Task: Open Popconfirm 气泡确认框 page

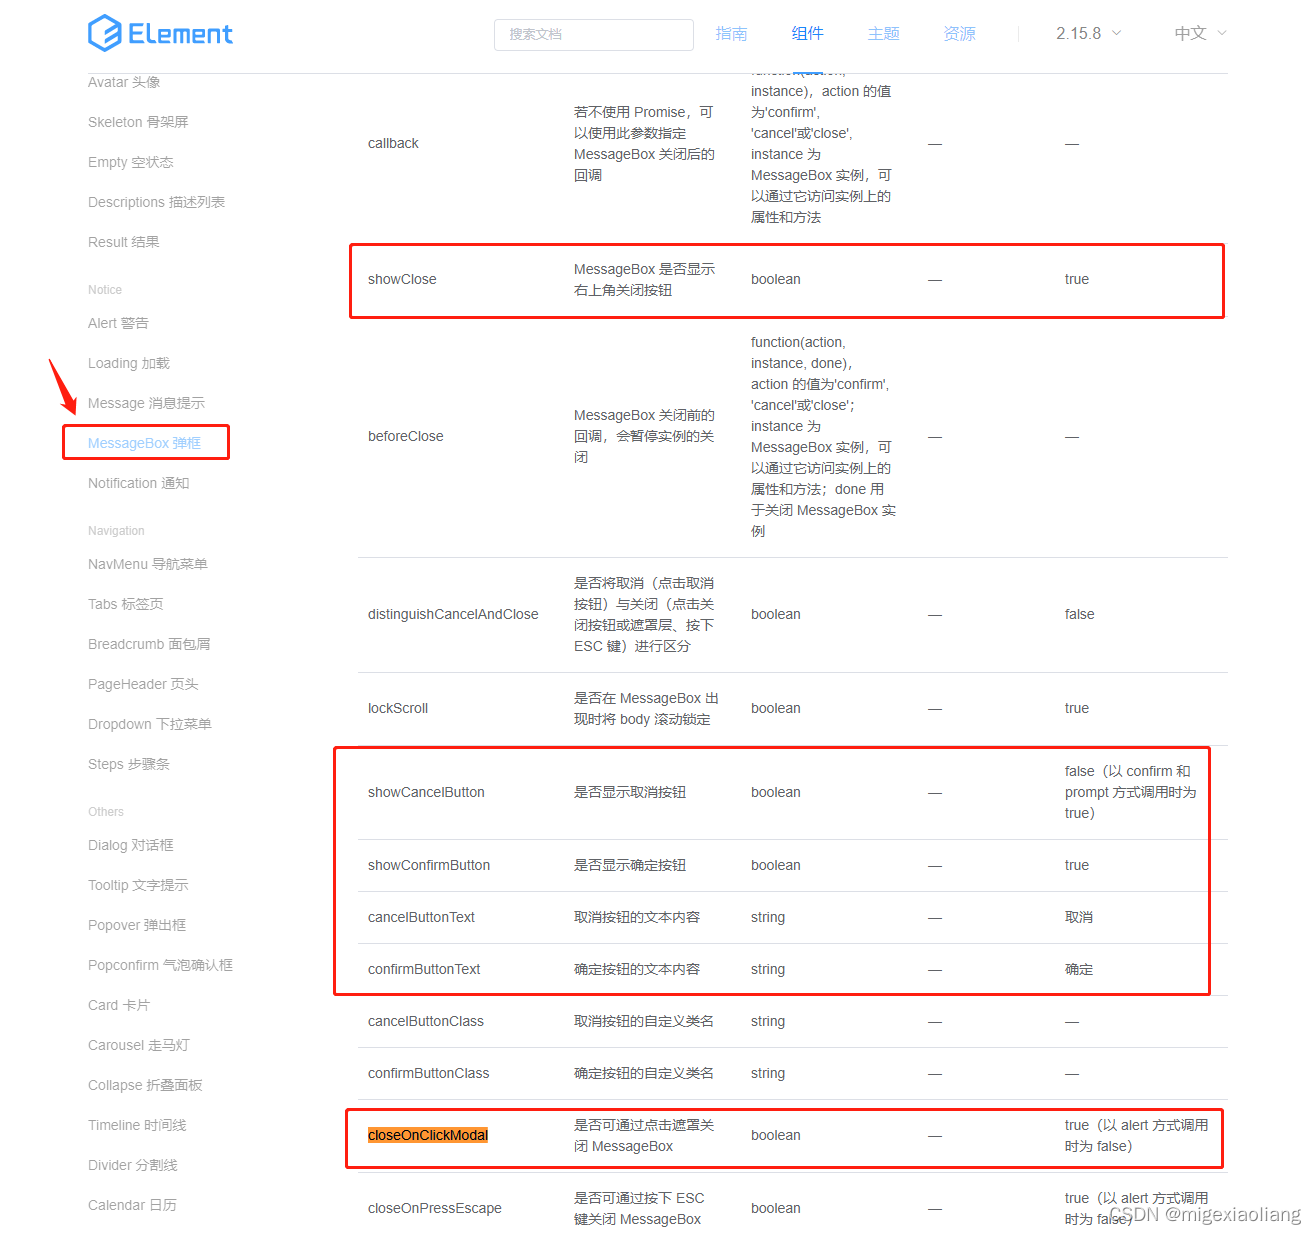Action: [x=160, y=965]
